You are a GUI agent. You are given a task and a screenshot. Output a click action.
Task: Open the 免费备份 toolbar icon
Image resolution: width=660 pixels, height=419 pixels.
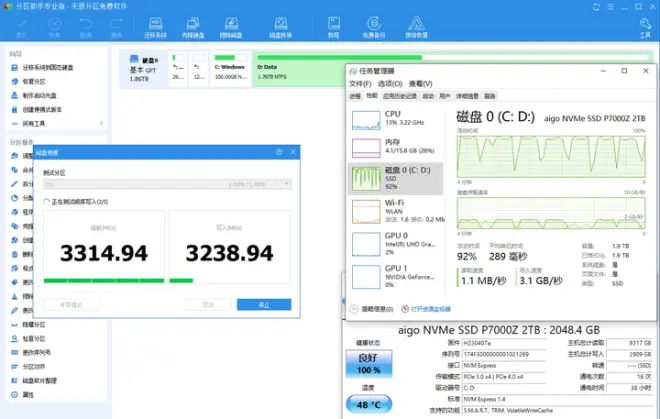(x=374, y=29)
